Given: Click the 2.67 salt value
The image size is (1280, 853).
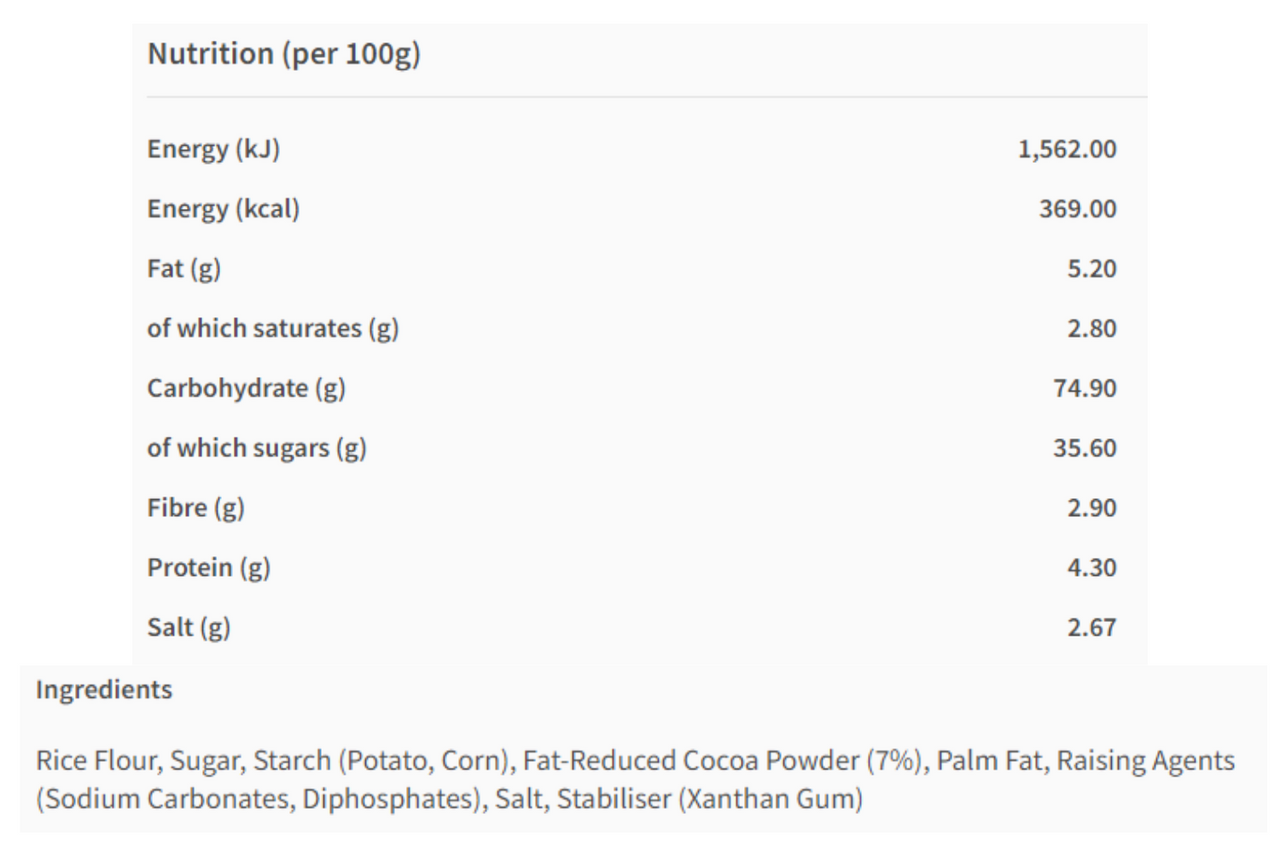Looking at the screenshot, I should point(1091,628).
